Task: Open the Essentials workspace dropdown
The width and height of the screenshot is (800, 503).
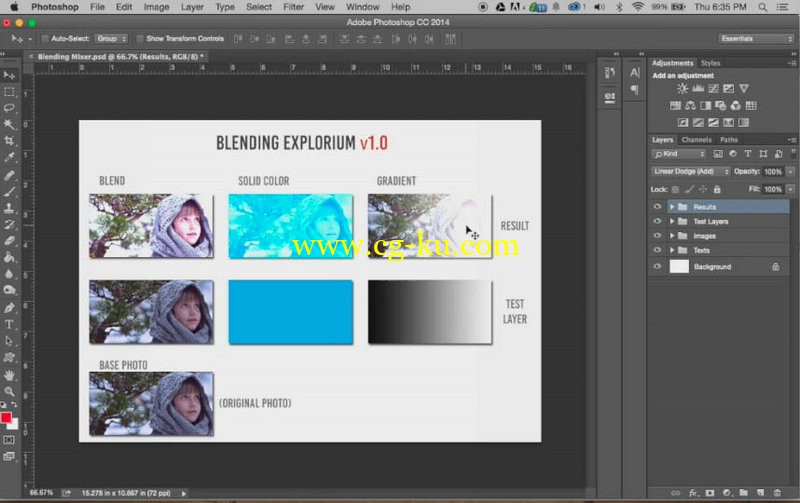Action: (756, 39)
